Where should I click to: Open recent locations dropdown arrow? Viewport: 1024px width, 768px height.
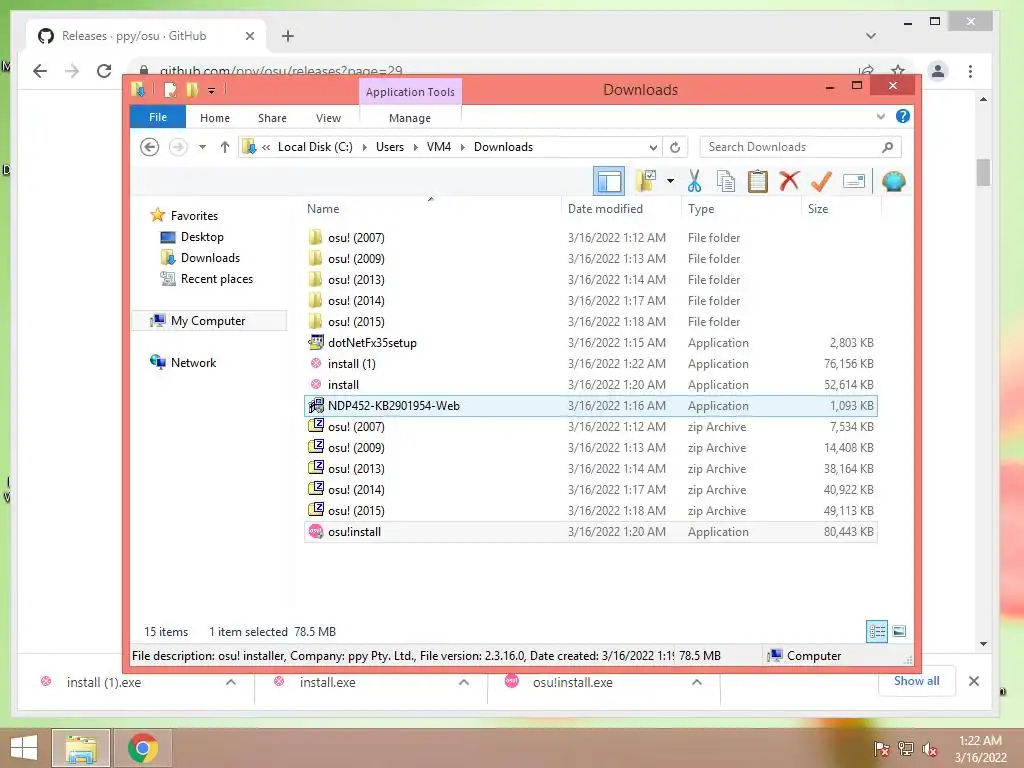point(202,147)
